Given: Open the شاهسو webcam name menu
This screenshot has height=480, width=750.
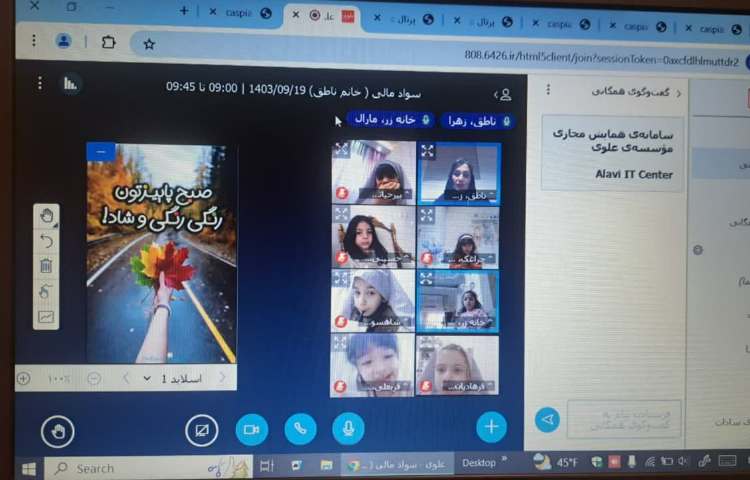Looking at the screenshot, I should (385, 323).
